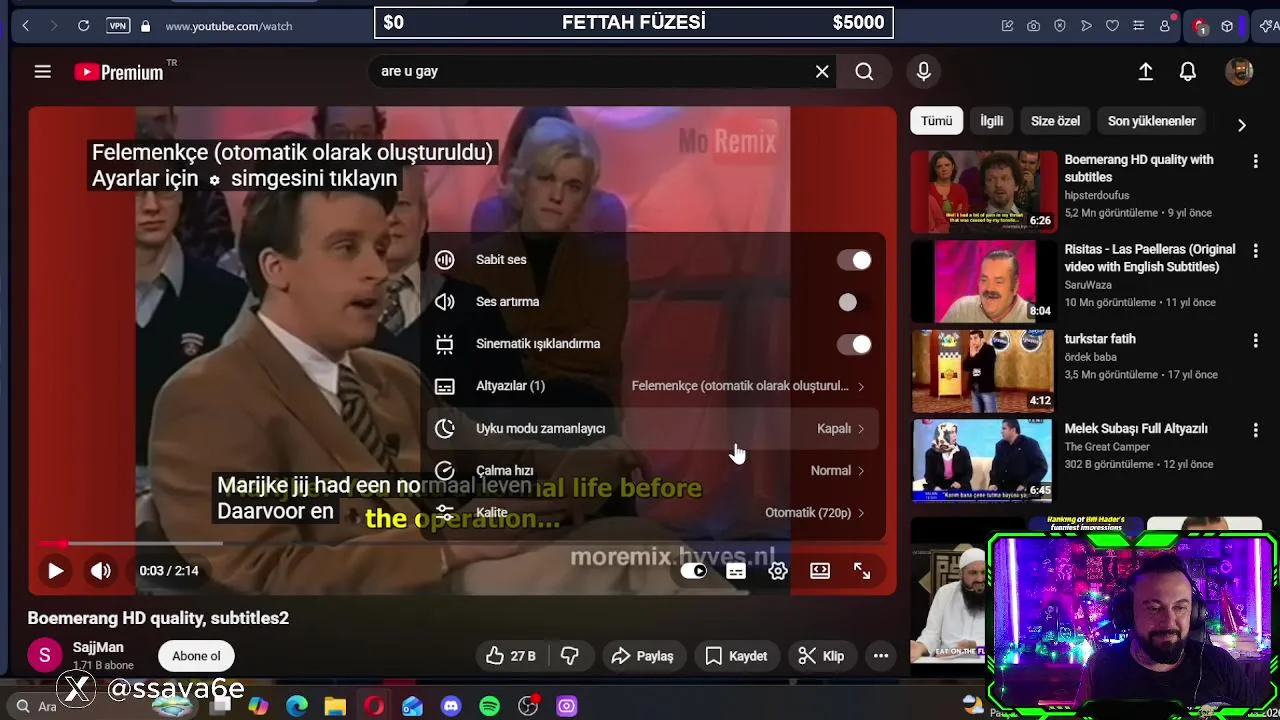1280x720 pixels.
Task: Open the YouTube hamburger guide menu
Action: [42, 71]
